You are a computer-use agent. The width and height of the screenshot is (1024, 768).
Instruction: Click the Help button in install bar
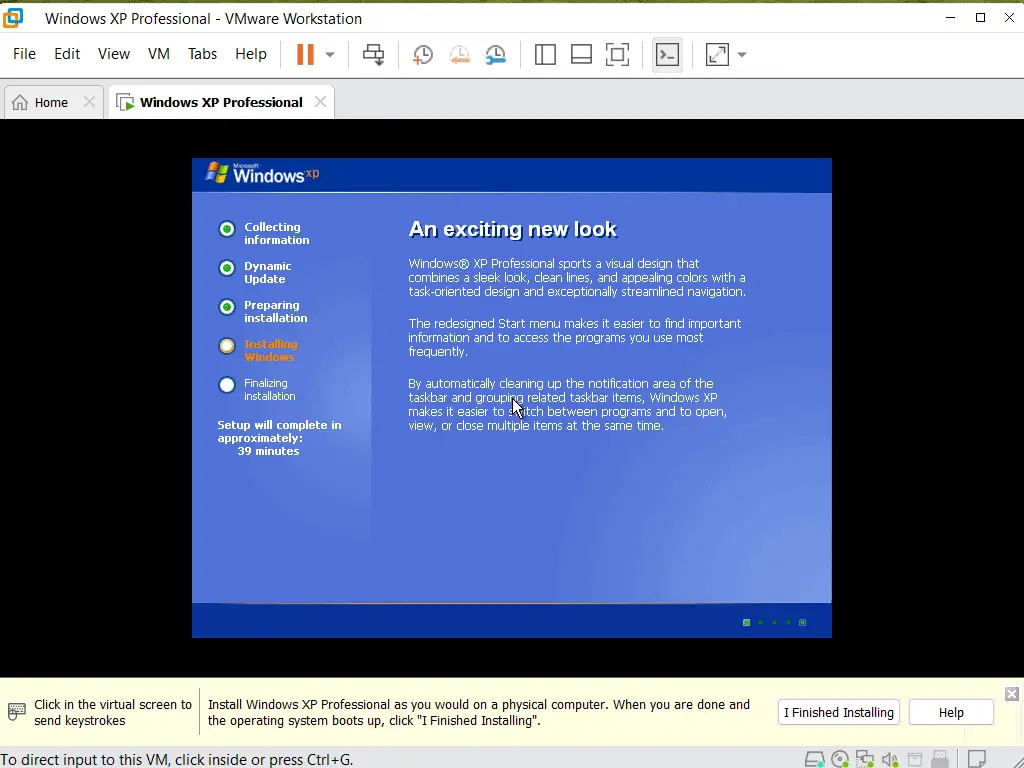point(951,712)
